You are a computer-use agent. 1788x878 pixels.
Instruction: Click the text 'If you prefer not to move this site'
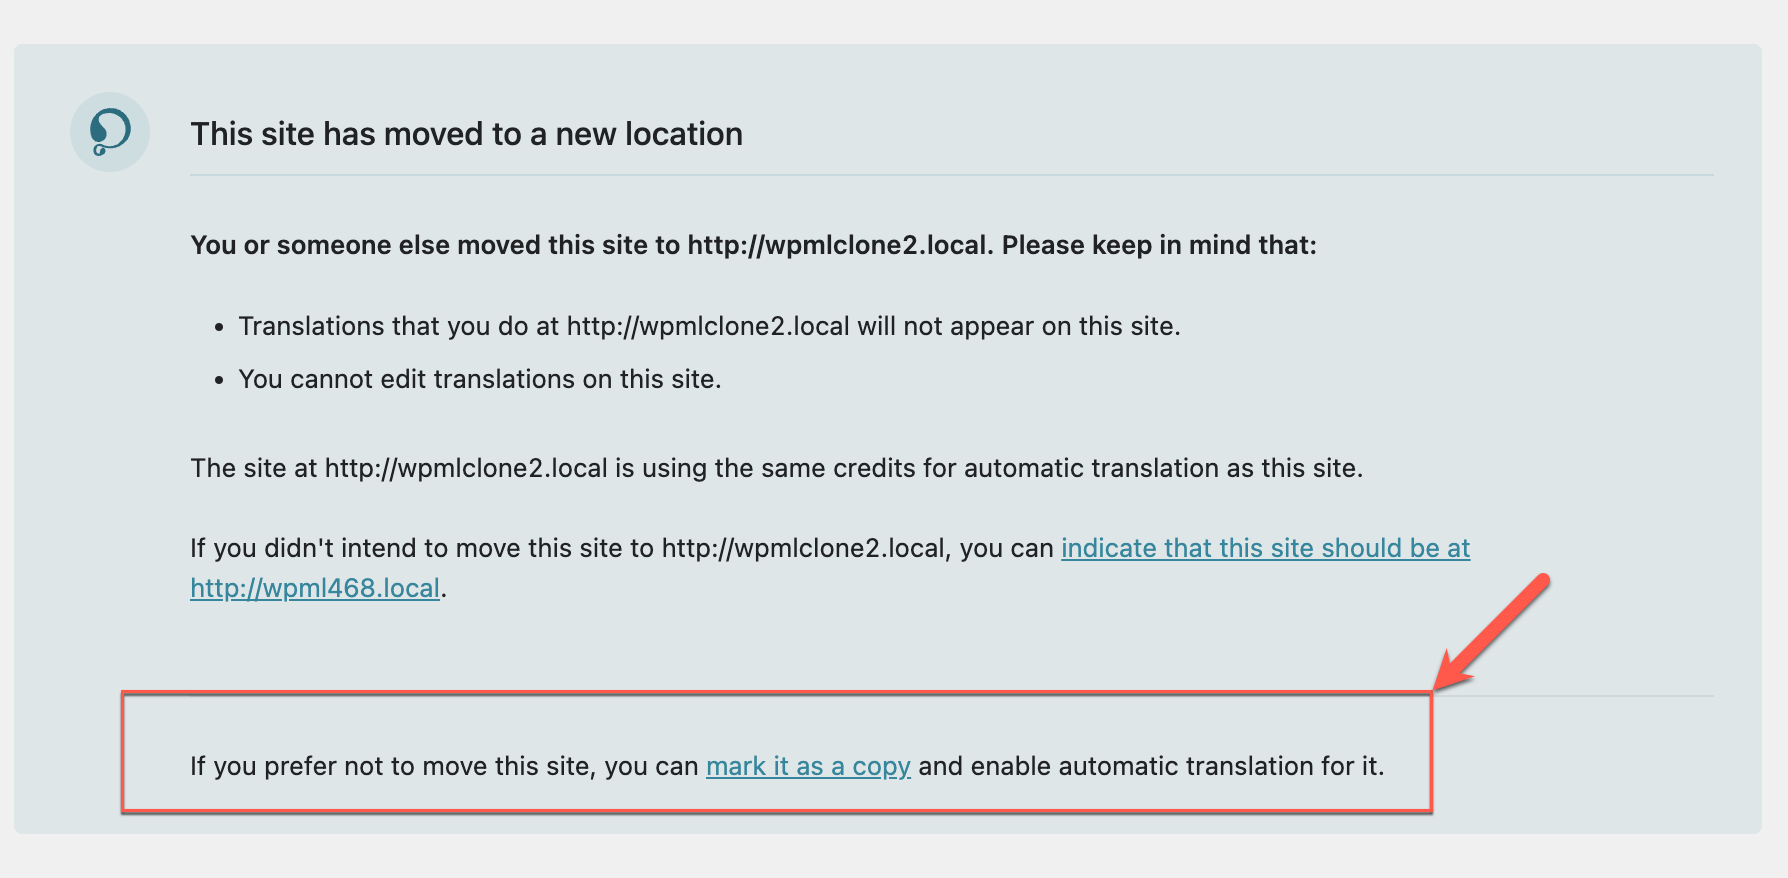point(393,766)
